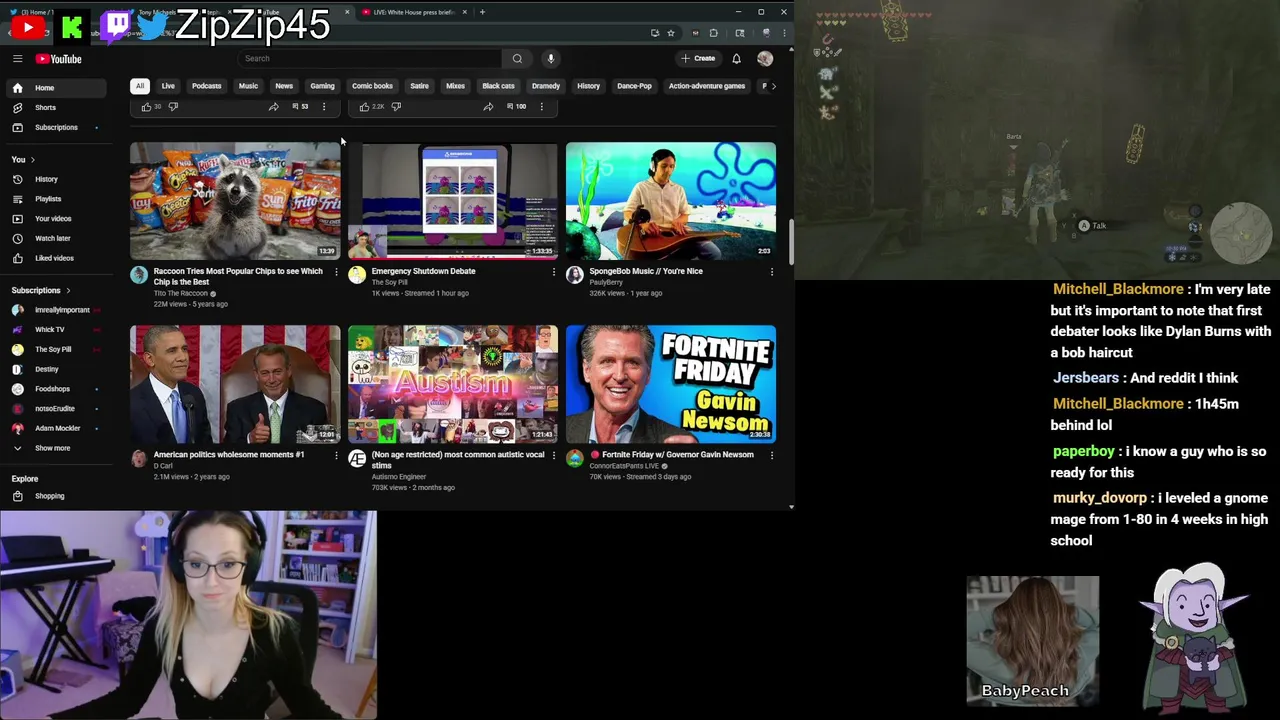This screenshot has height=720, width=1280.
Task: Select the Black cats filter chip
Action: [x=498, y=86]
